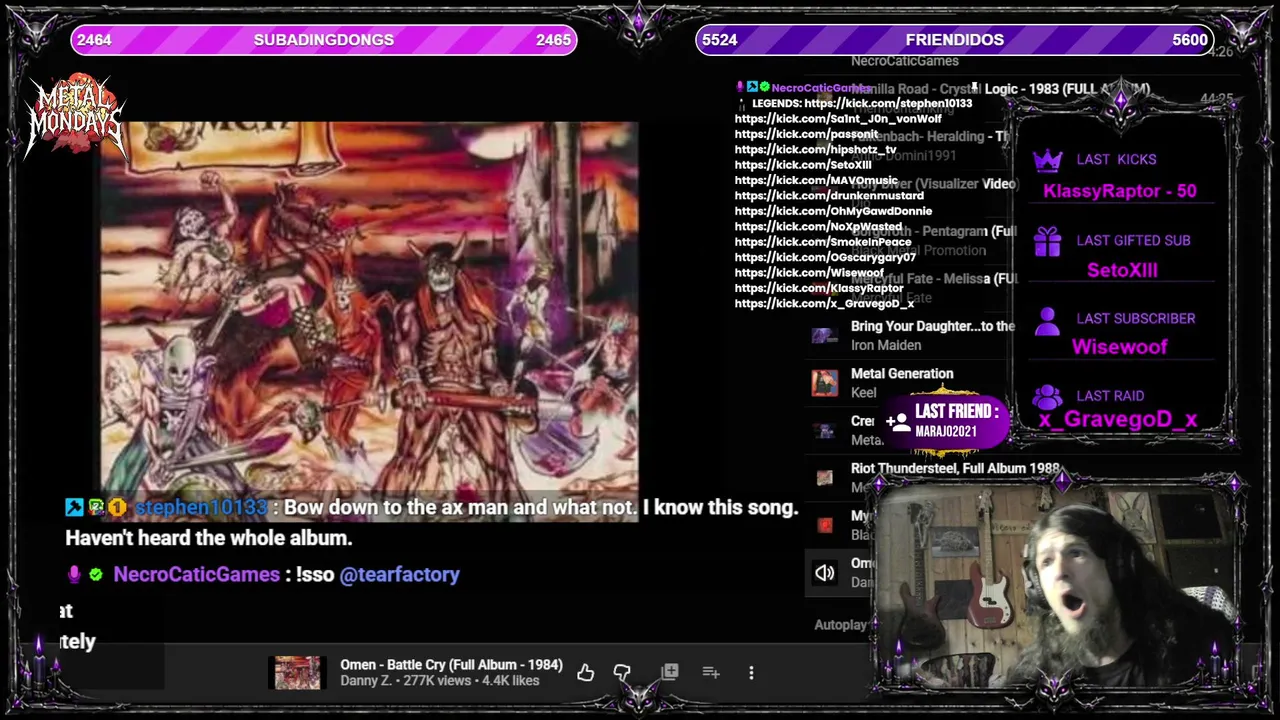Select 'Bring Your Daughter...to the' queue title
This screenshot has height=720, width=1280.
pyautogui.click(x=932, y=326)
